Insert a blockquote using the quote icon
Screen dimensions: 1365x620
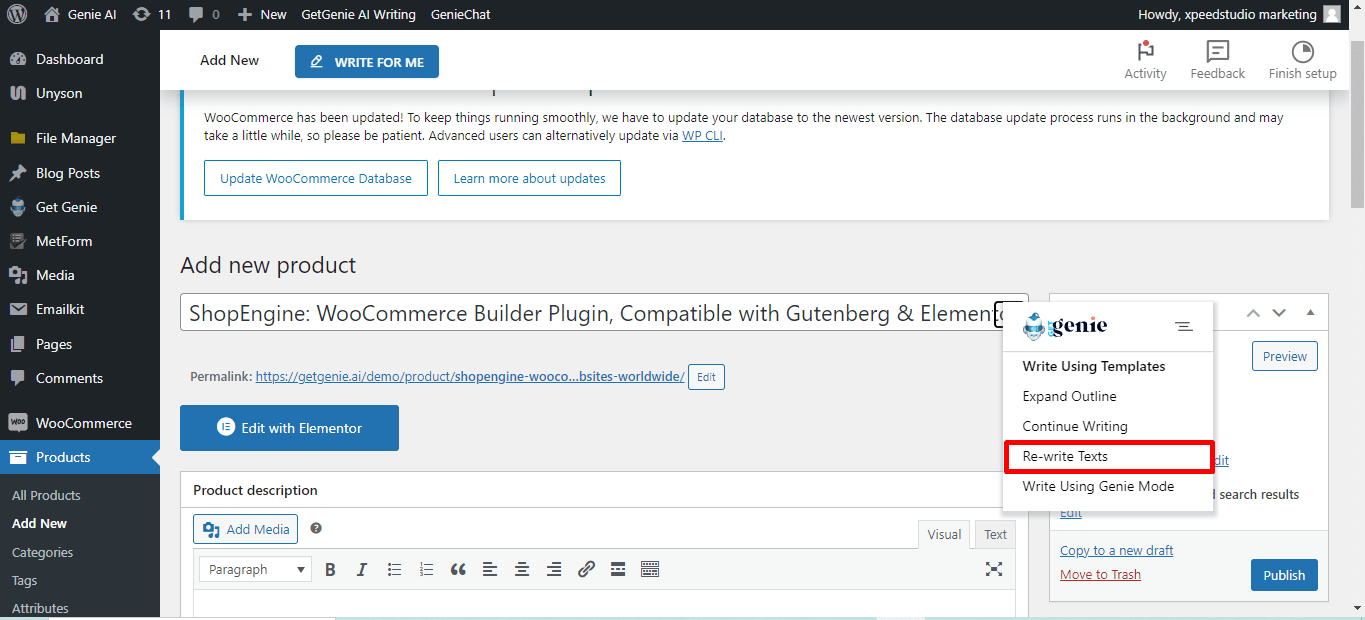458,569
